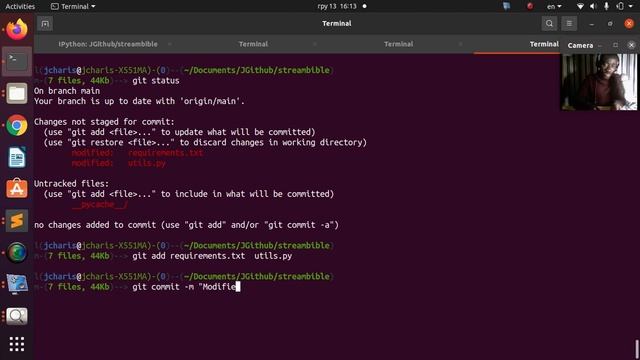Click the 'modified: requirements.txt' line
Viewport: 640px width, 360px height.
point(137,153)
